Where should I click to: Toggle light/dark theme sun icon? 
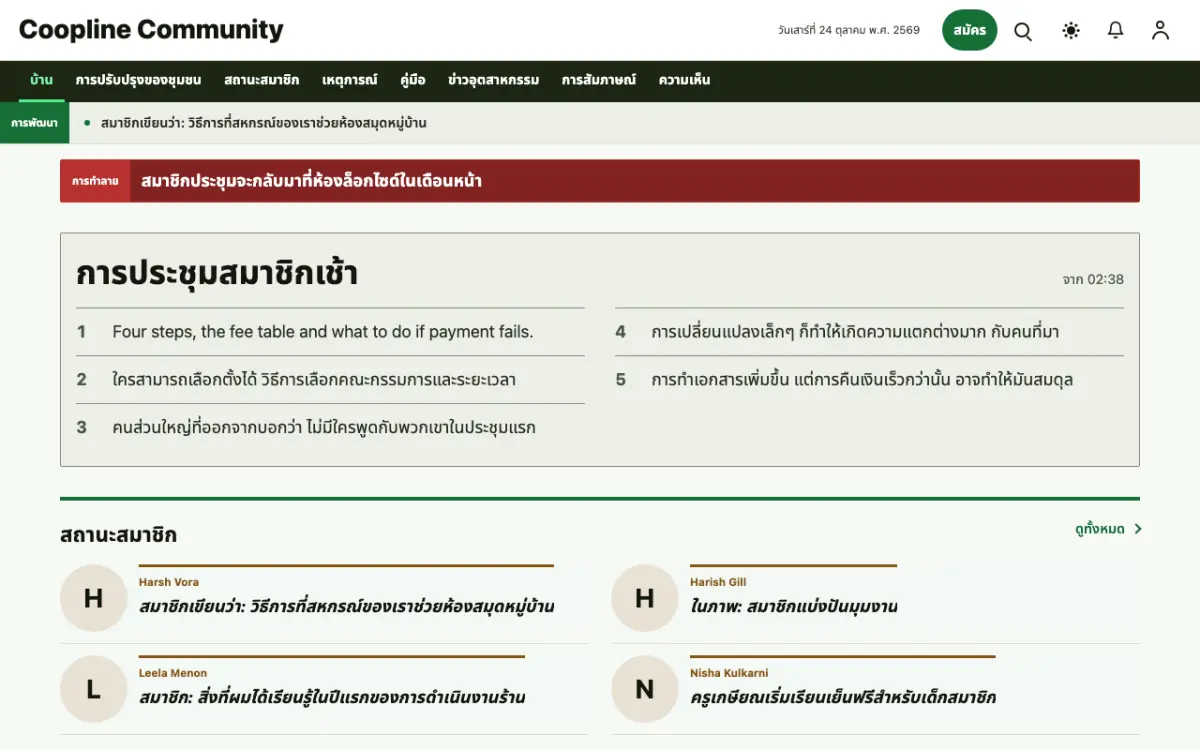point(1071,31)
